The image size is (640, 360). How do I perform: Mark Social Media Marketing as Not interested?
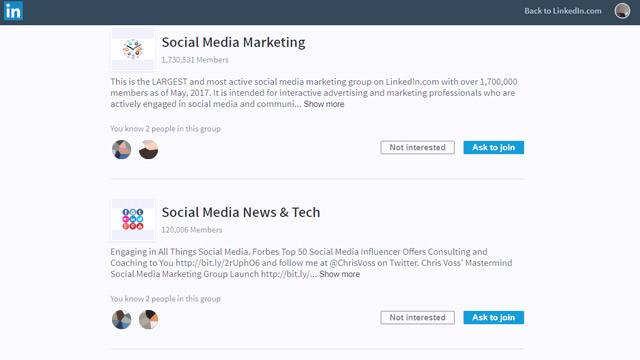click(x=417, y=147)
